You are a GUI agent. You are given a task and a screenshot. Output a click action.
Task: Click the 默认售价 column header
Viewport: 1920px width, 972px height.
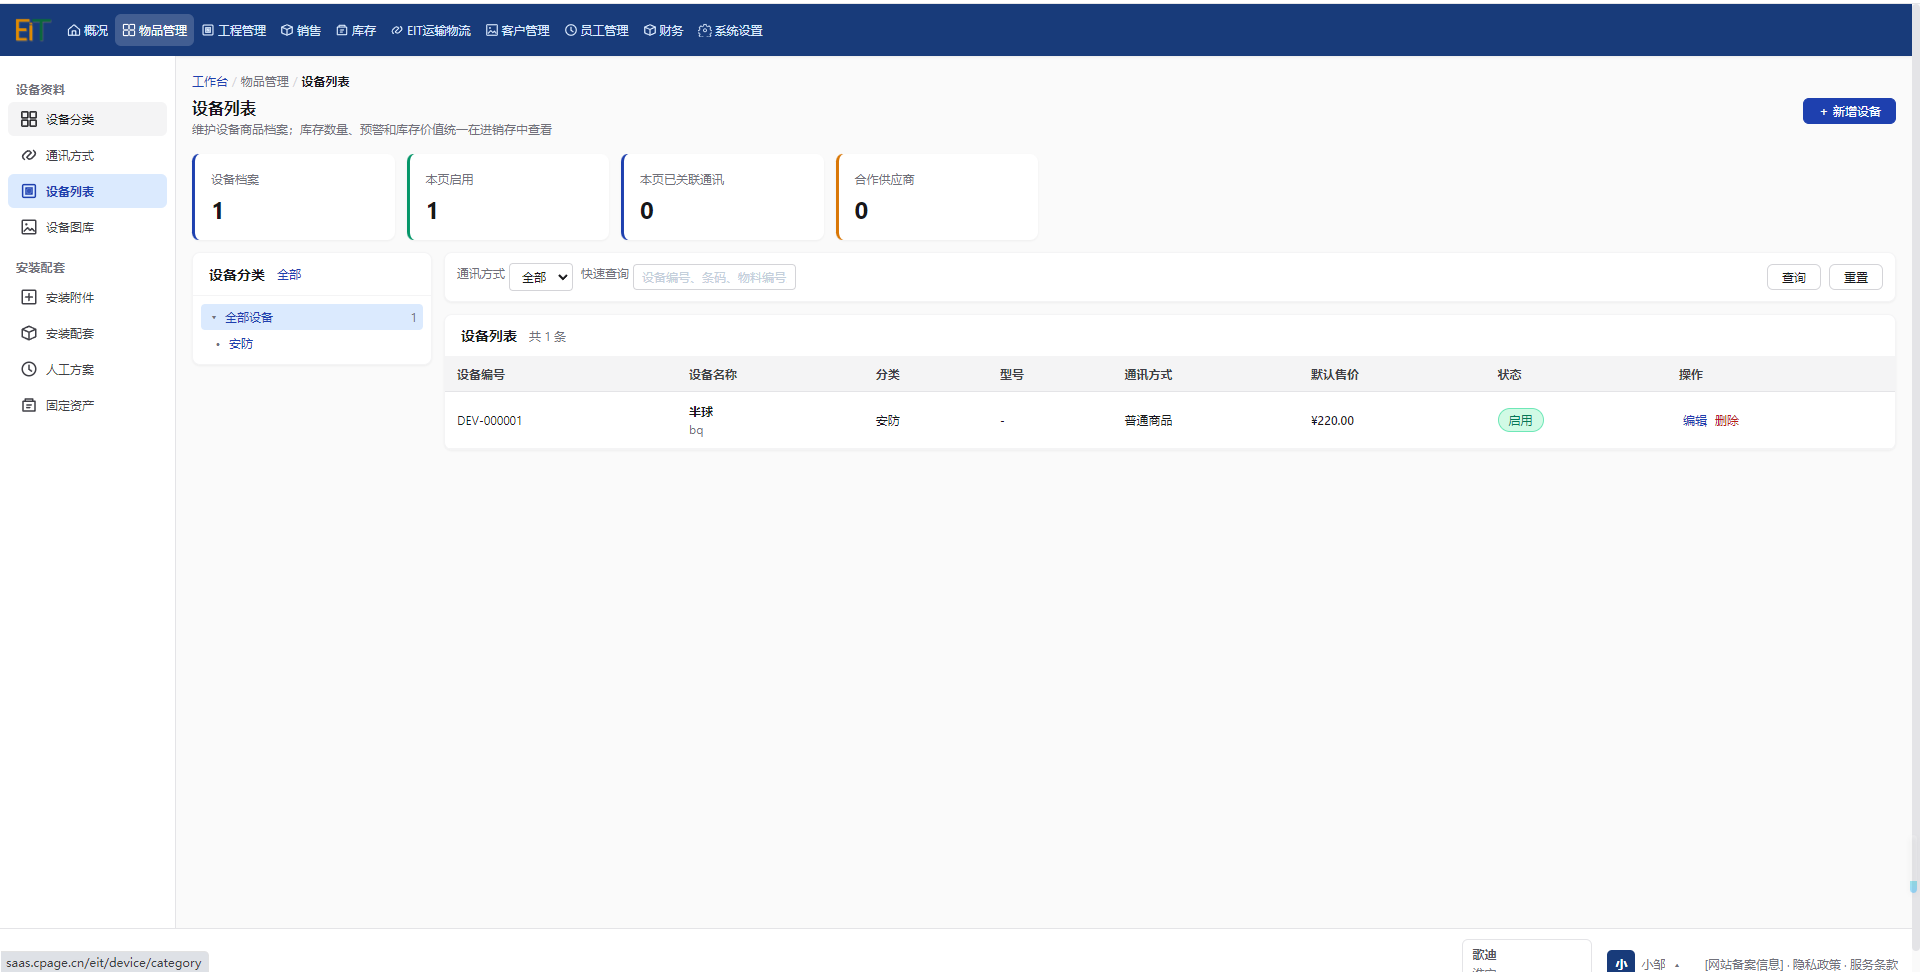coord(1335,375)
